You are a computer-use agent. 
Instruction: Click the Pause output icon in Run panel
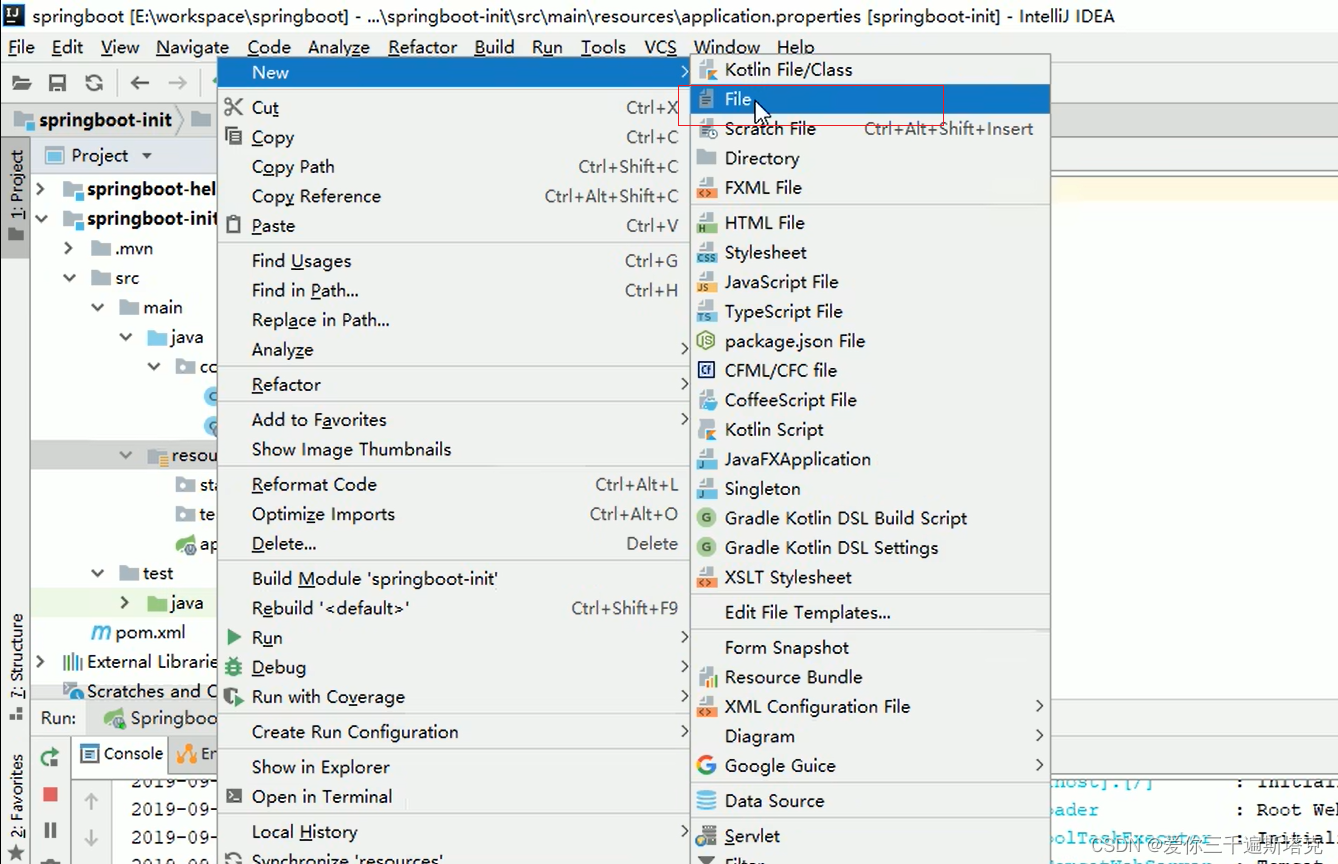50,830
